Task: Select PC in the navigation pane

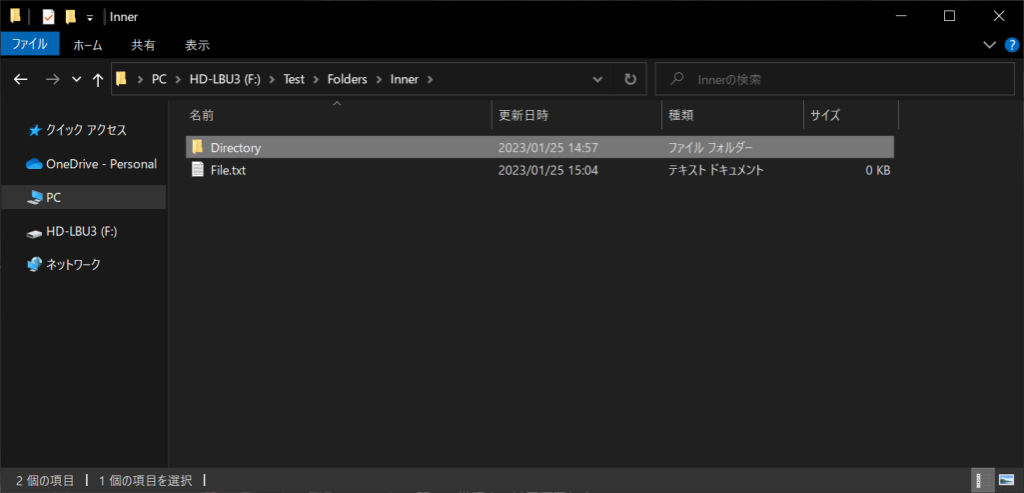Action: tap(54, 197)
